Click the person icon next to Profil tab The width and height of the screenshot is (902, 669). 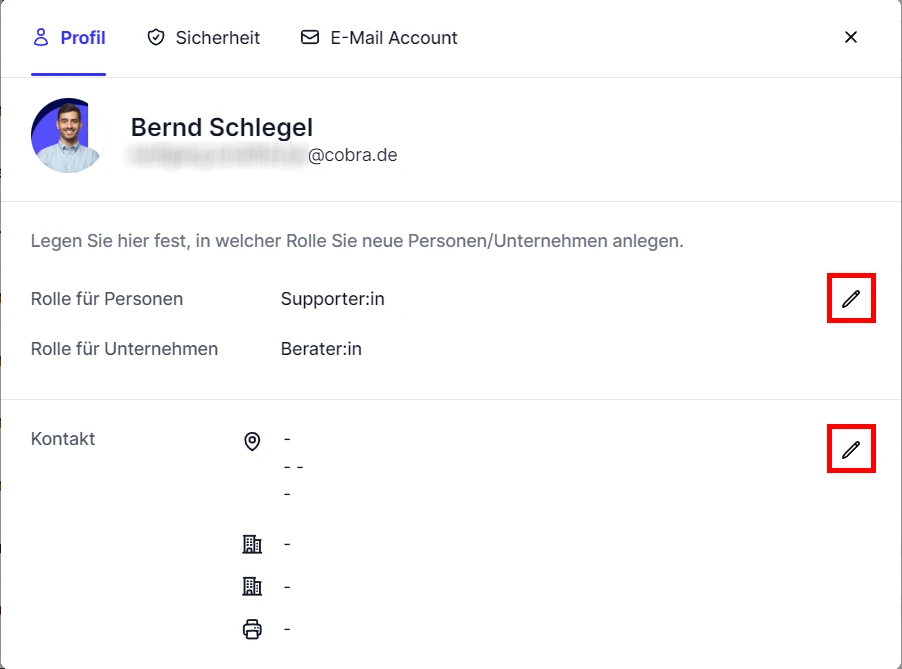(x=40, y=36)
